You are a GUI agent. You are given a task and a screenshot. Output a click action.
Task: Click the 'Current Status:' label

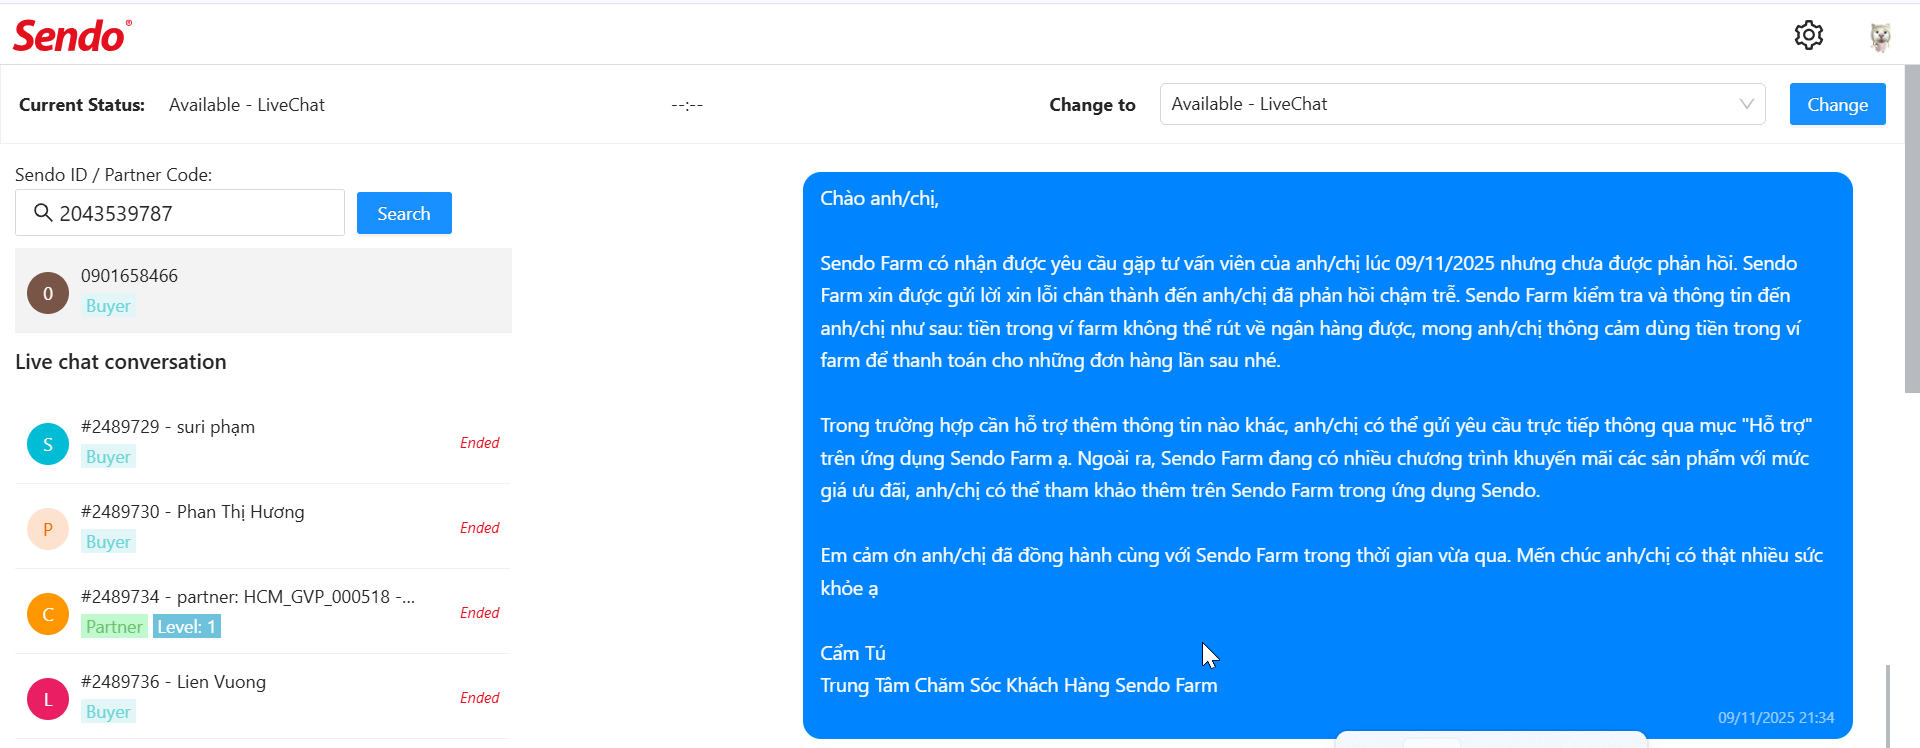pyautogui.click(x=82, y=105)
